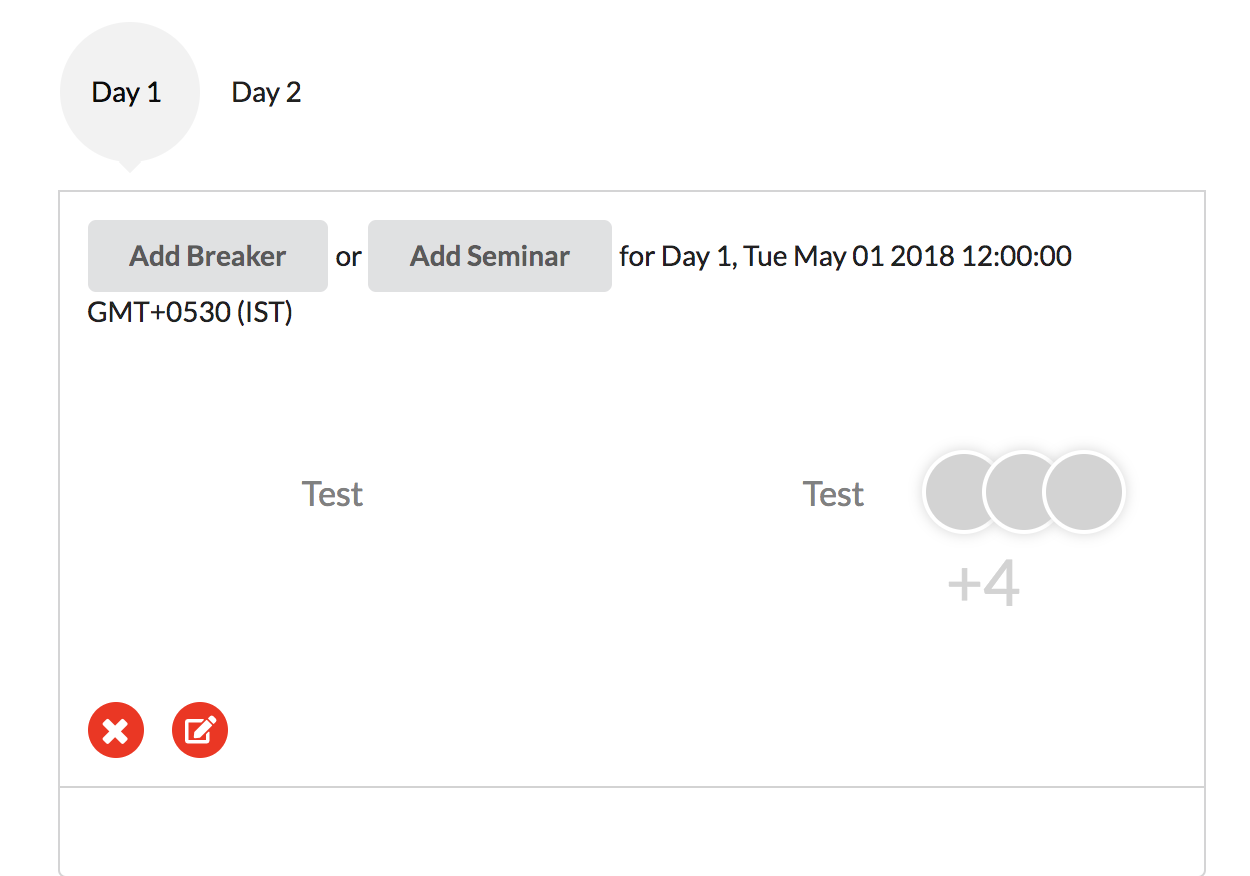Open the editor via the pencil icon

[x=199, y=730]
